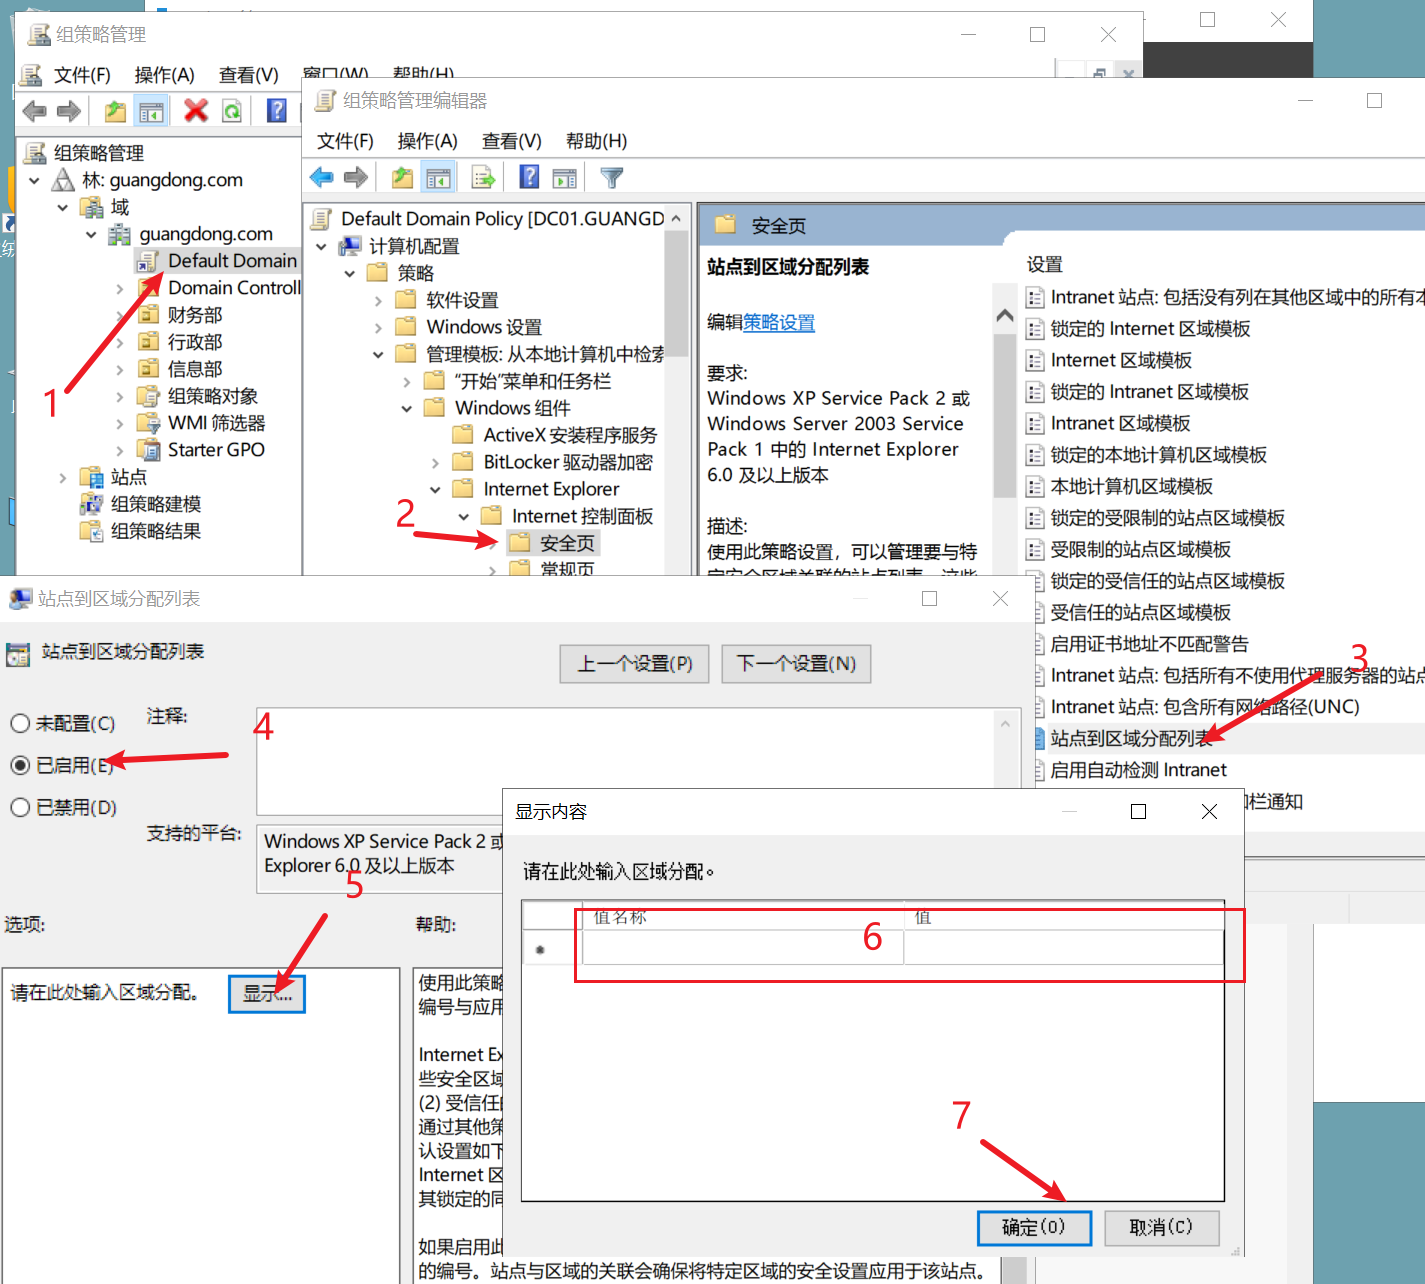Select 启用证书地址不匹配警告 setting
Screen dimensions: 1425x1284
pos(1149,644)
